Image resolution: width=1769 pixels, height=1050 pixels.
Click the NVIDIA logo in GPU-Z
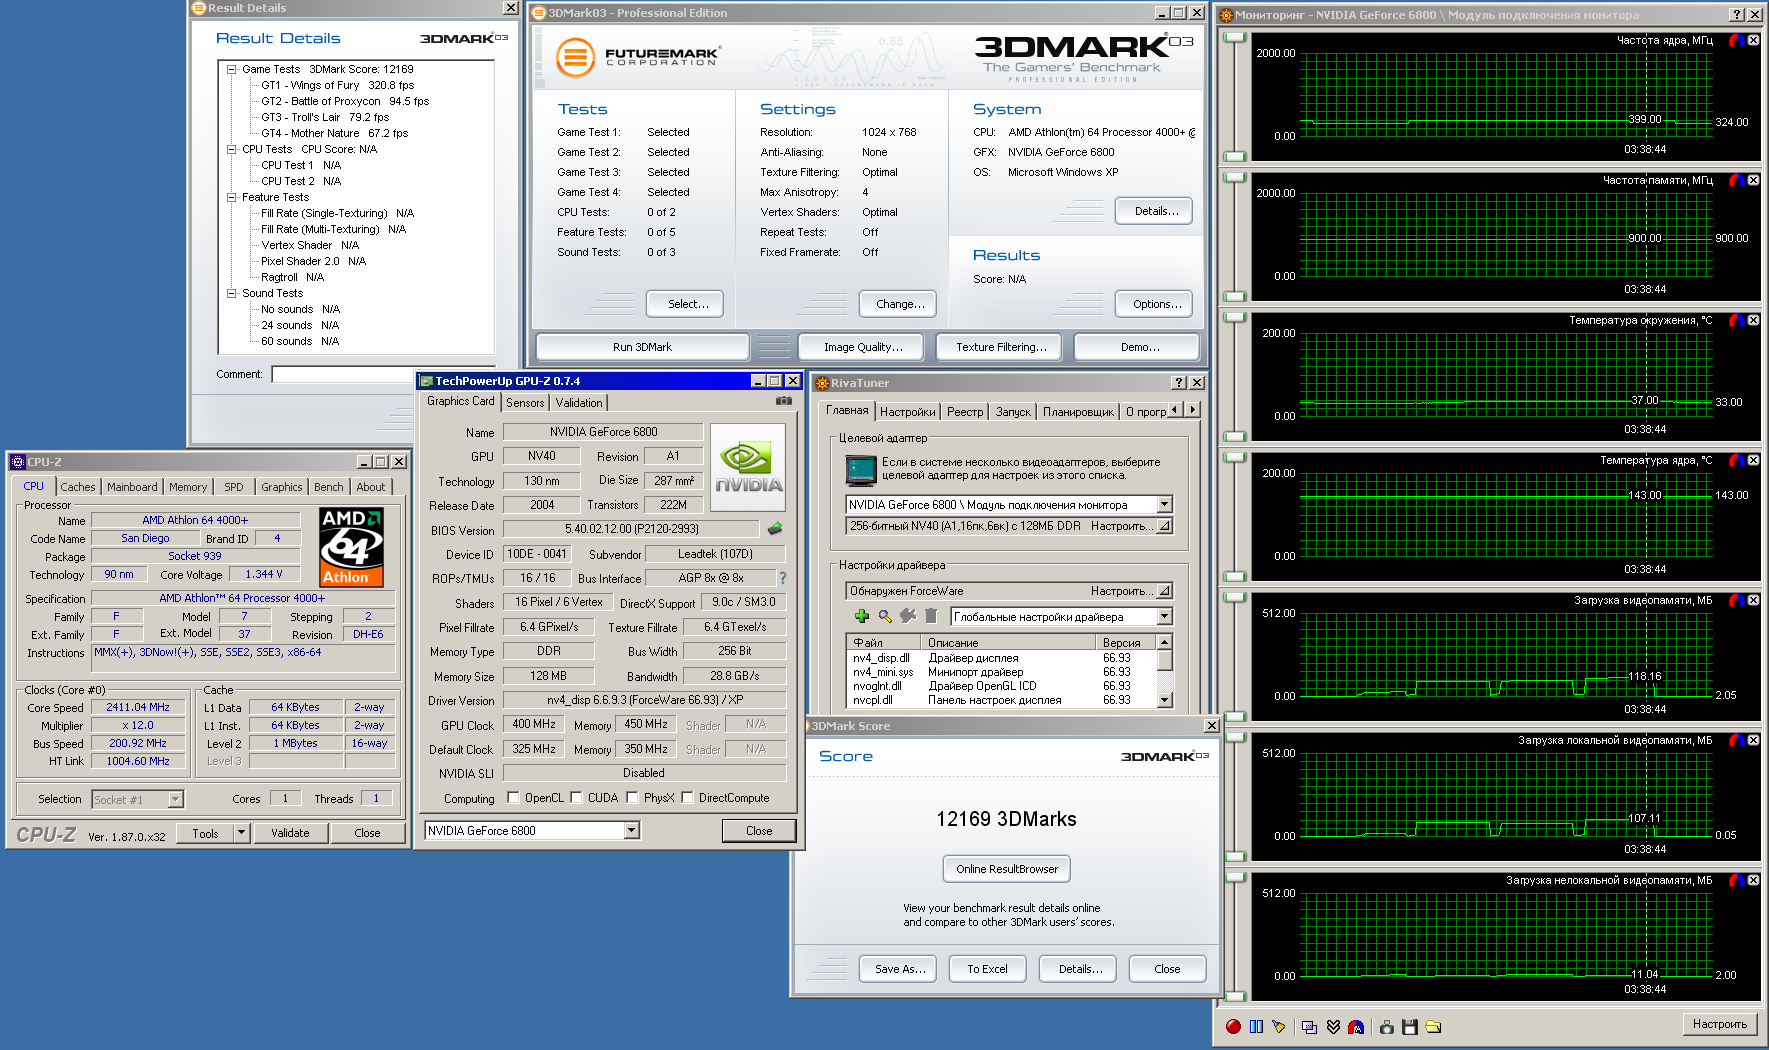pyautogui.click(x=748, y=468)
